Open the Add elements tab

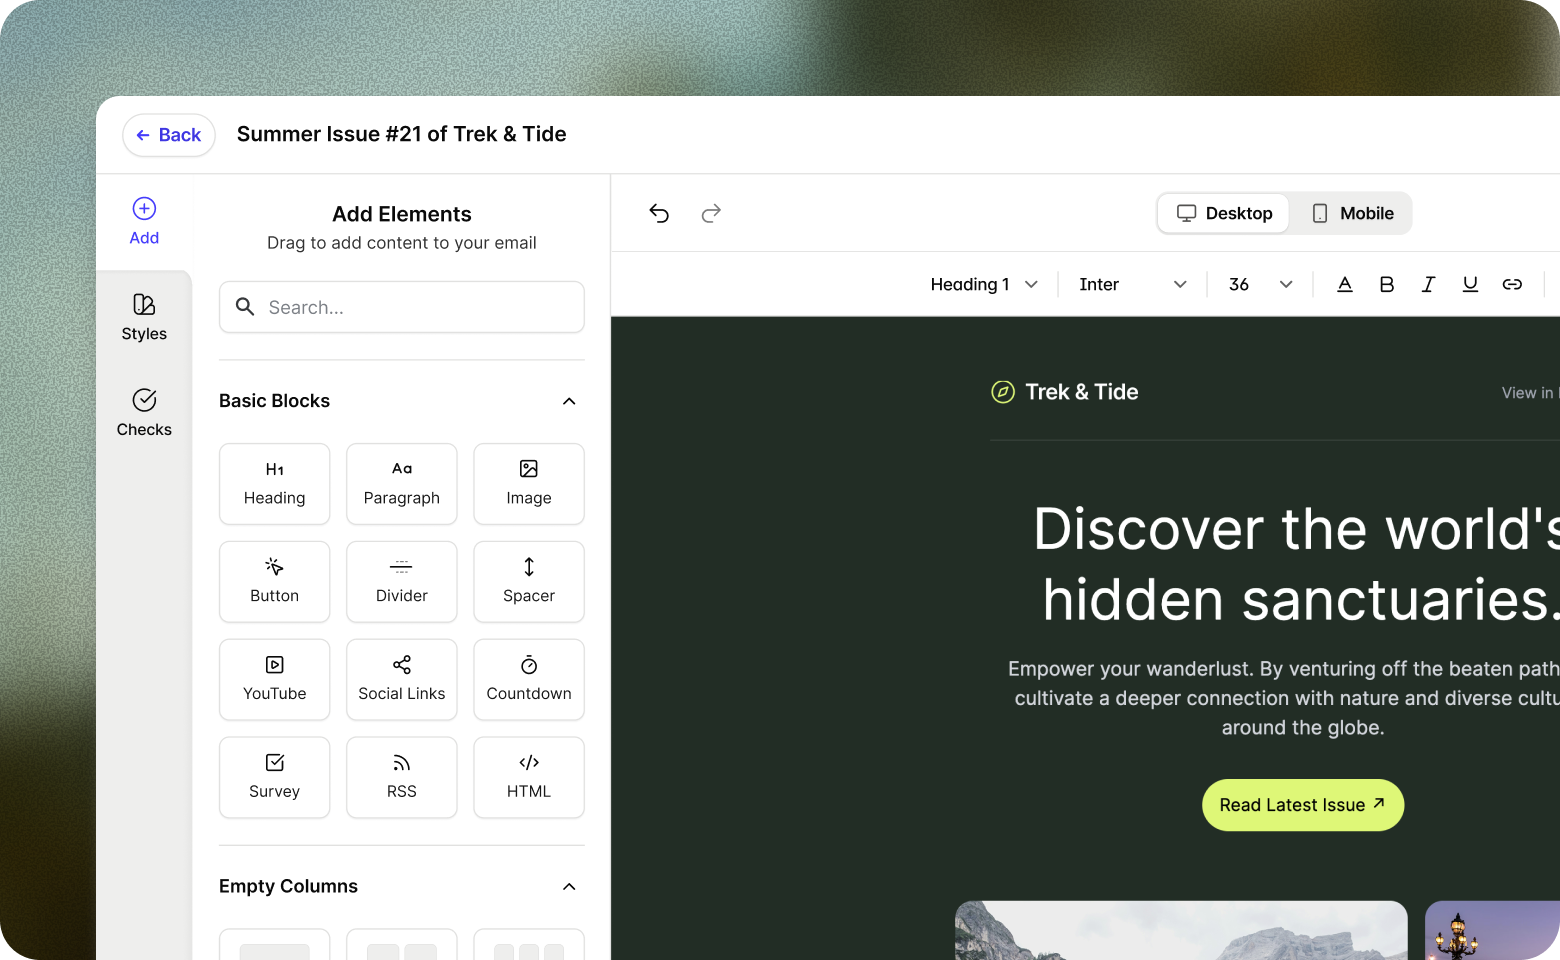[x=144, y=222]
